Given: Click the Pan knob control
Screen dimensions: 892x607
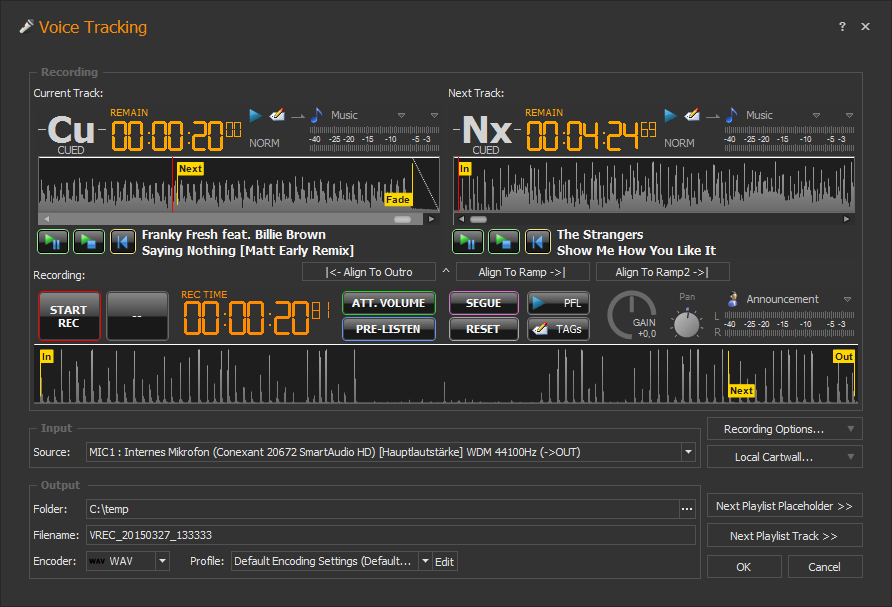Looking at the screenshot, I should pyautogui.click(x=687, y=323).
